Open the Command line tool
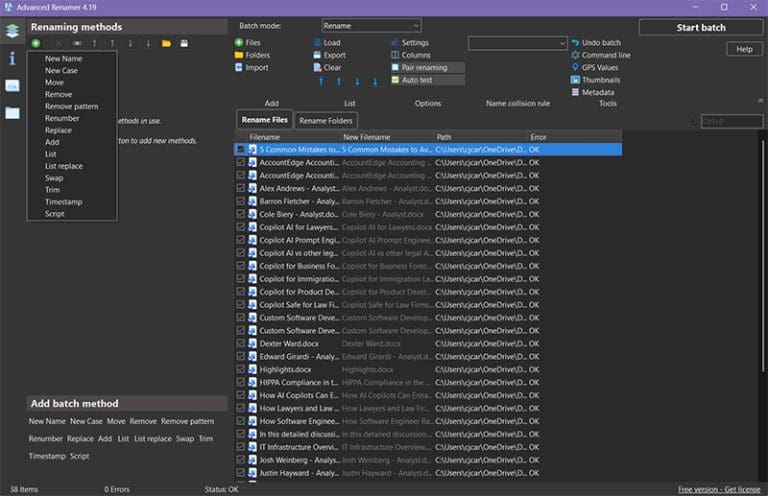 point(601,55)
